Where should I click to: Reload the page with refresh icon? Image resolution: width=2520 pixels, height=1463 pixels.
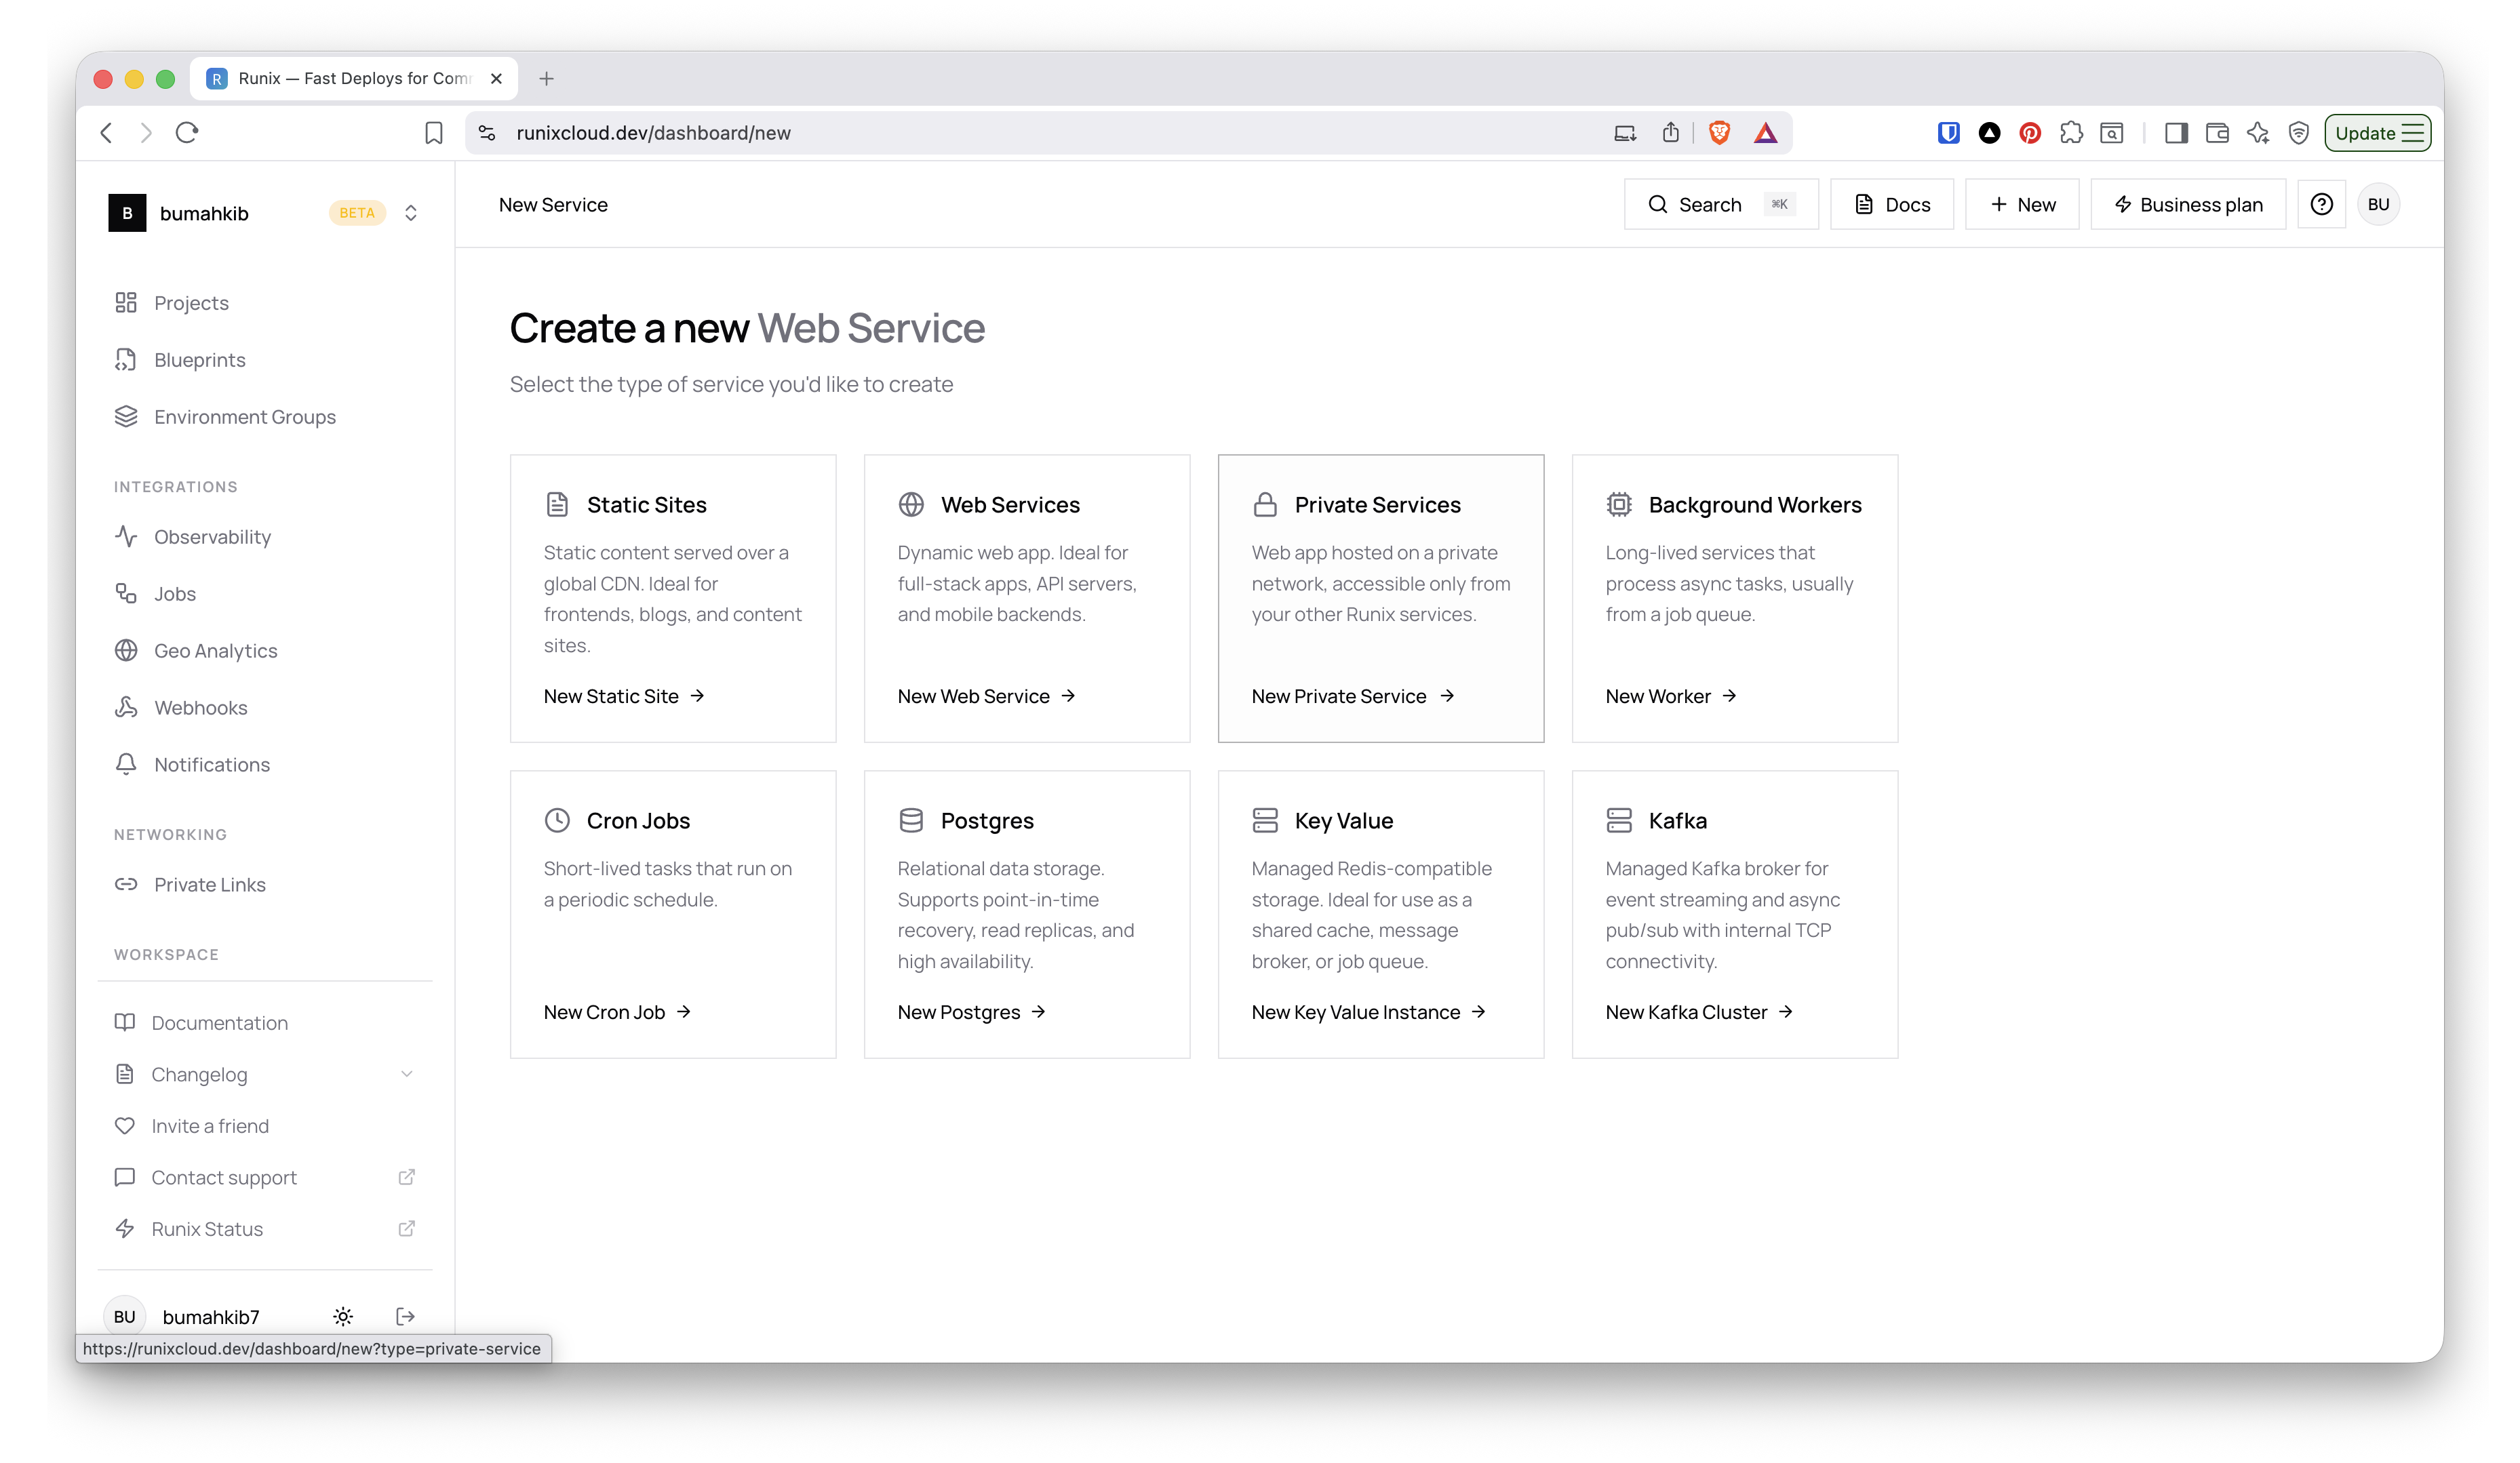coord(187,133)
